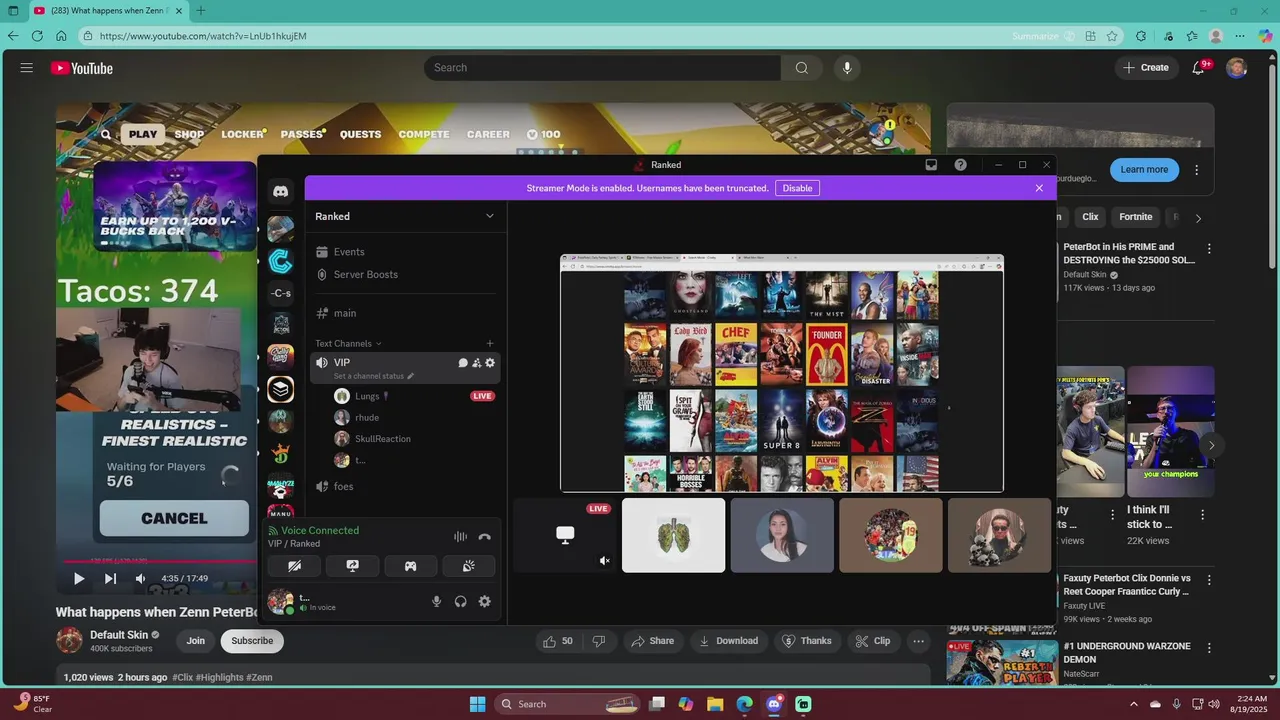The width and height of the screenshot is (1280, 720).
Task: Open the DraftKings crown server icon
Action: [280, 453]
